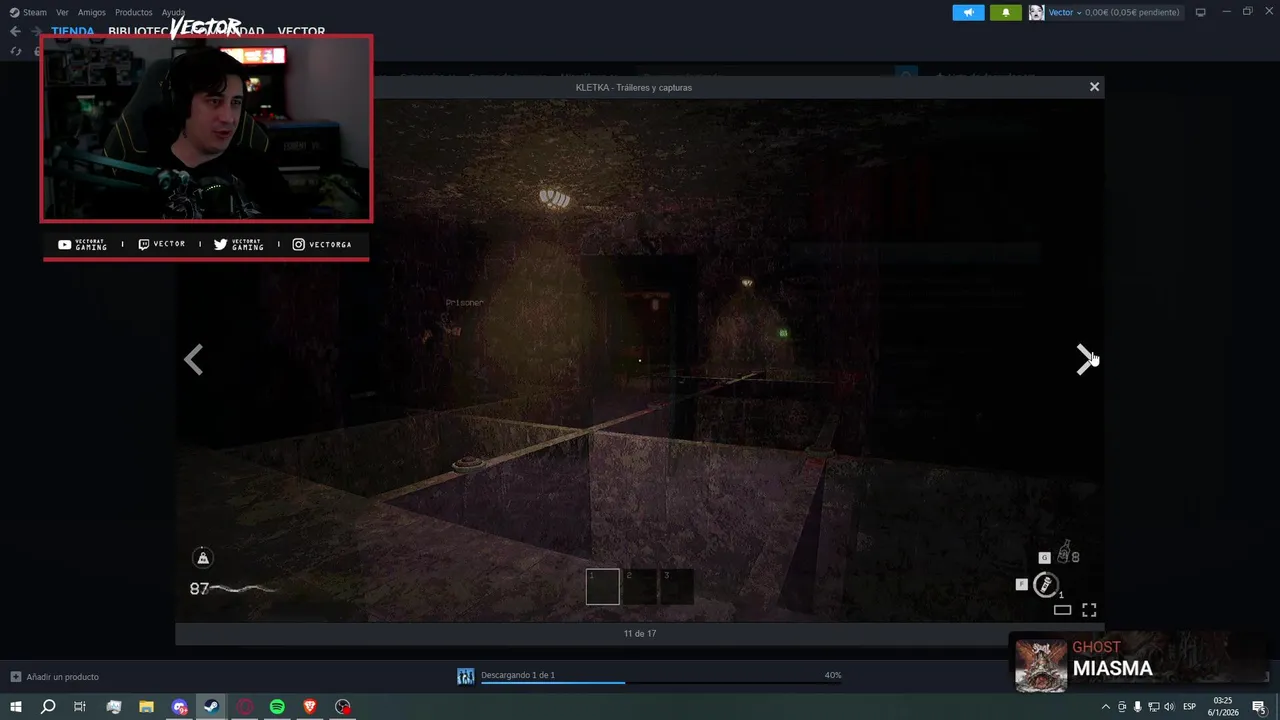This screenshot has height=720, width=1280.
Task: Open Brave browser from the taskbar
Action: (310, 707)
